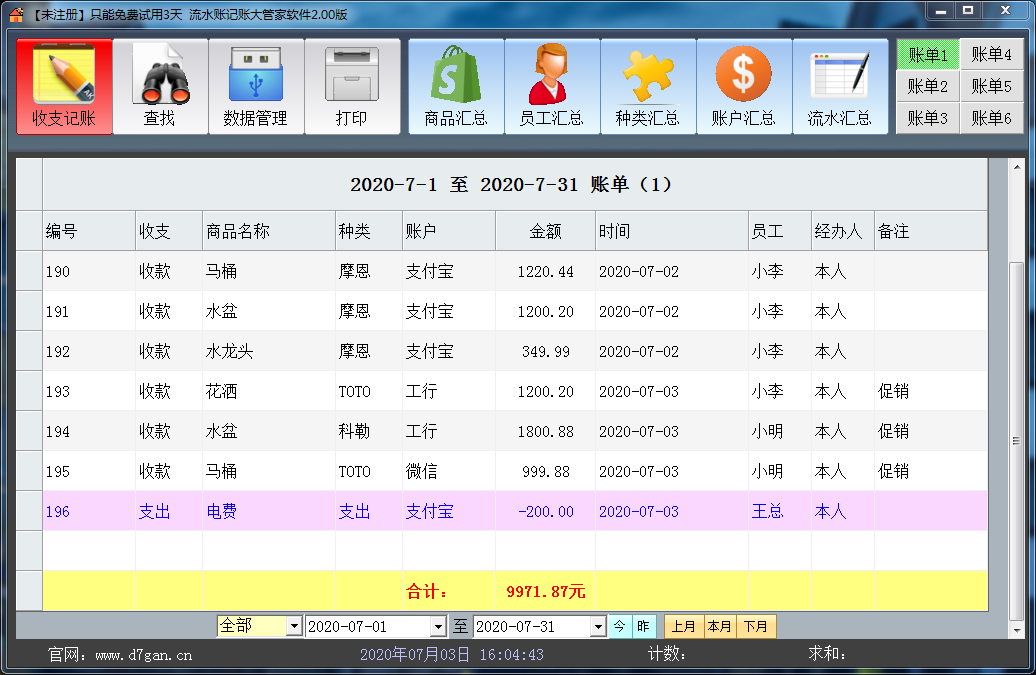Click the 昨 yesterday button
Viewport: 1036px width, 675px height.
click(x=643, y=626)
